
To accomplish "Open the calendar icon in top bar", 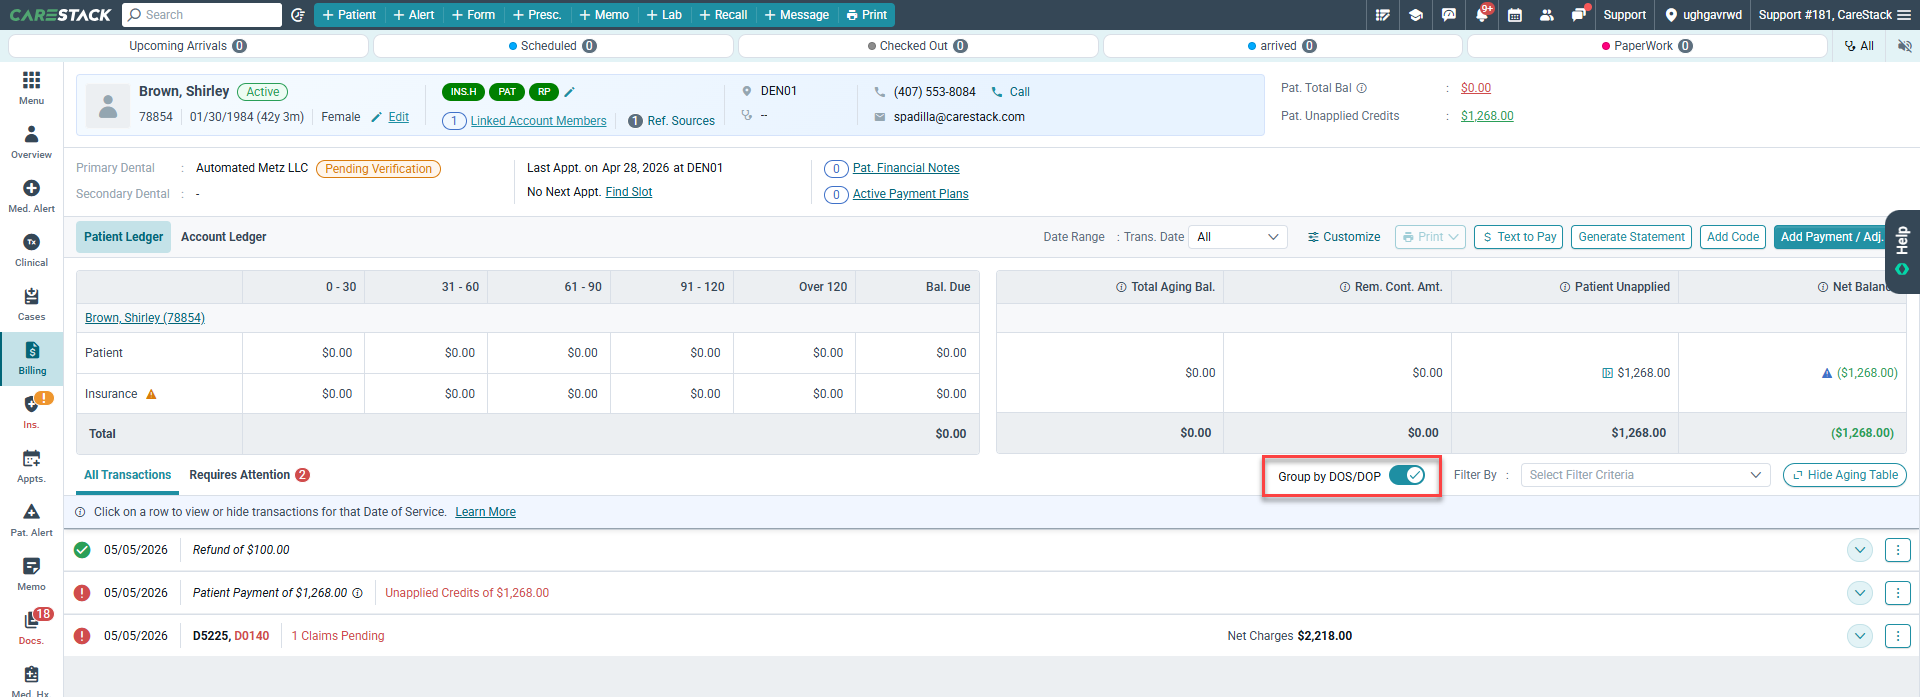I will pos(1515,15).
